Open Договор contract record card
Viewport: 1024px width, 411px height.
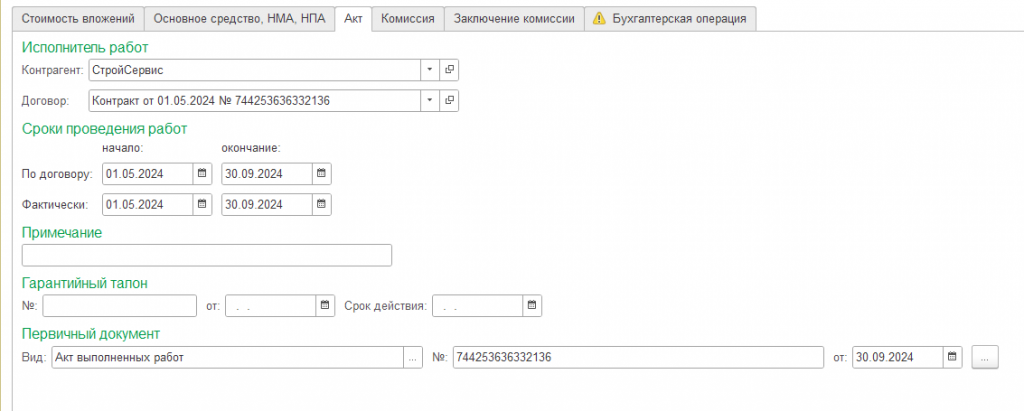tap(449, 101)
